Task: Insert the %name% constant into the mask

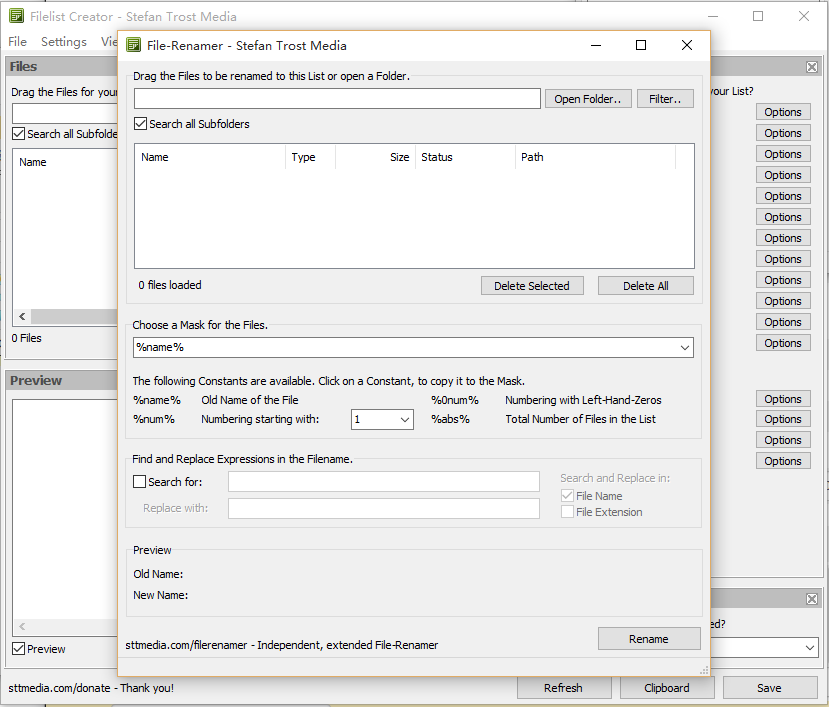Action: 156,400
